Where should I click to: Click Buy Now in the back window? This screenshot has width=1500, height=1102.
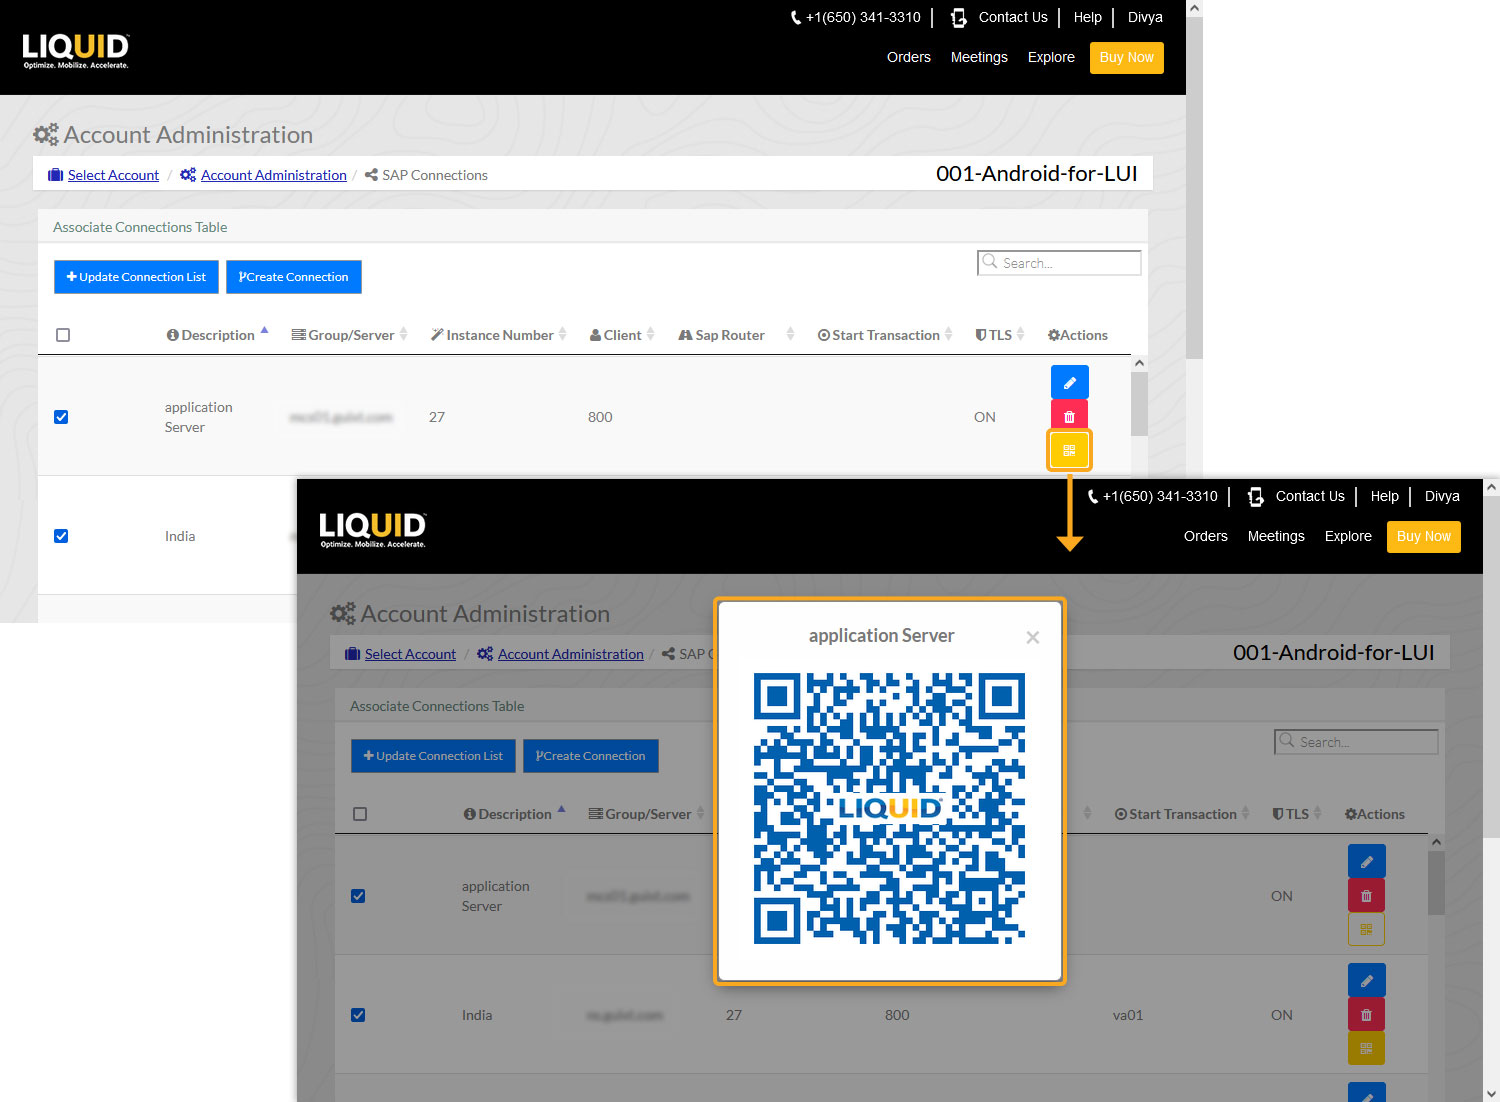tap(1126, 57)
